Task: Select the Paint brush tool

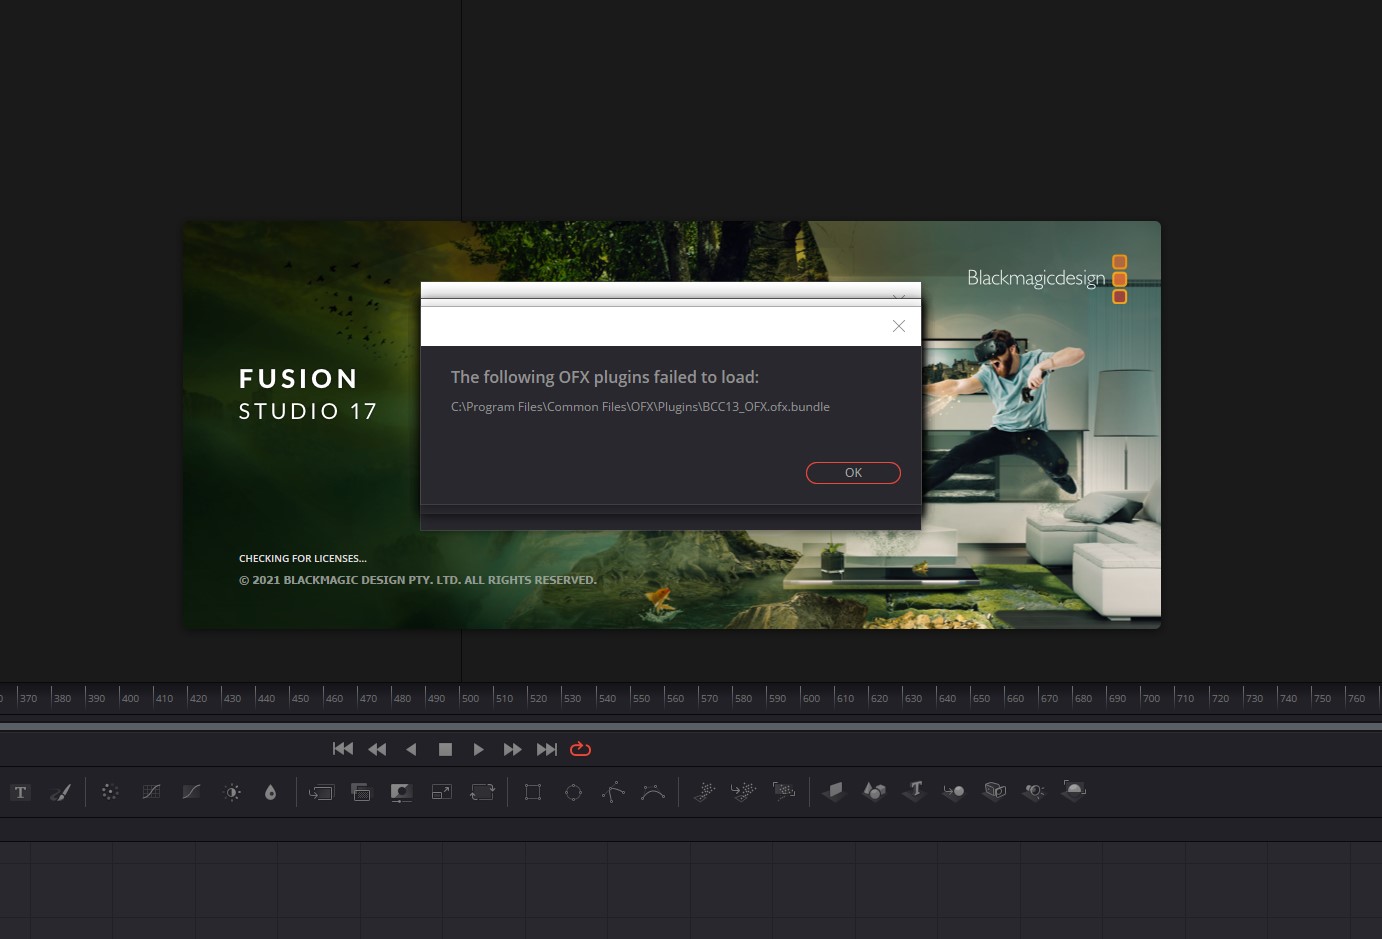Action: pos(61,792)
